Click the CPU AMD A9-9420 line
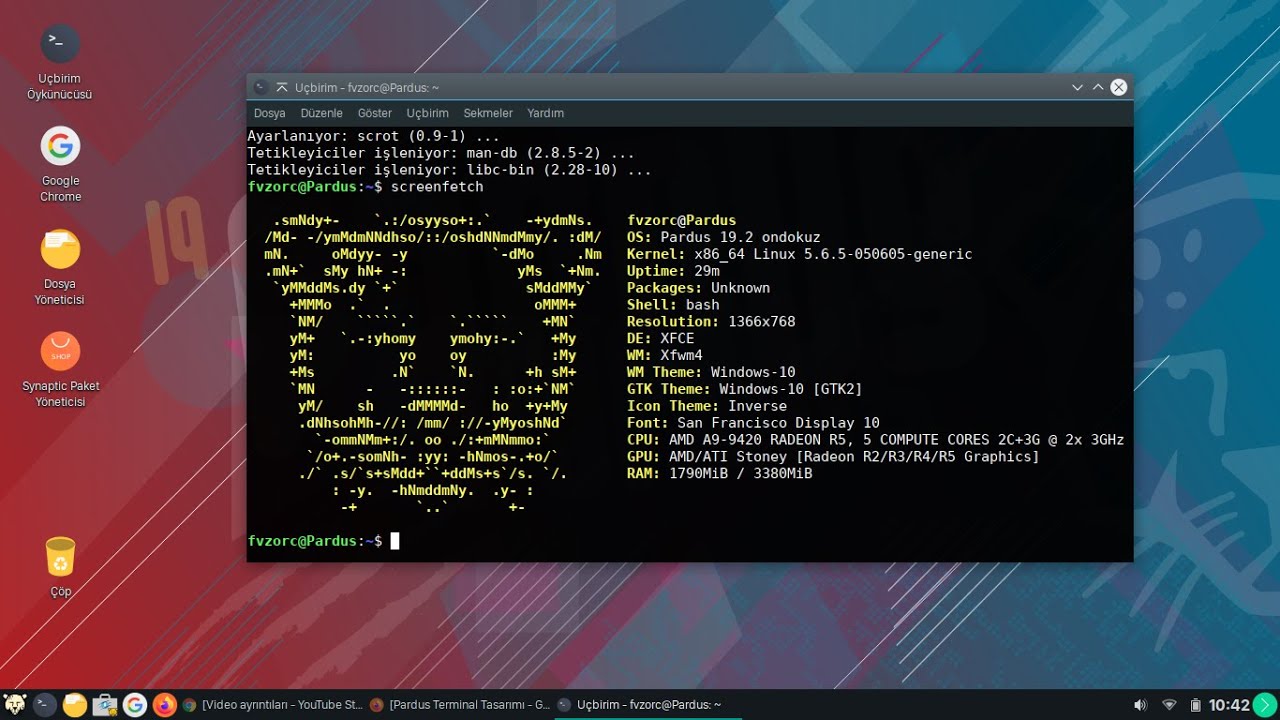 (x=875, y=440)
